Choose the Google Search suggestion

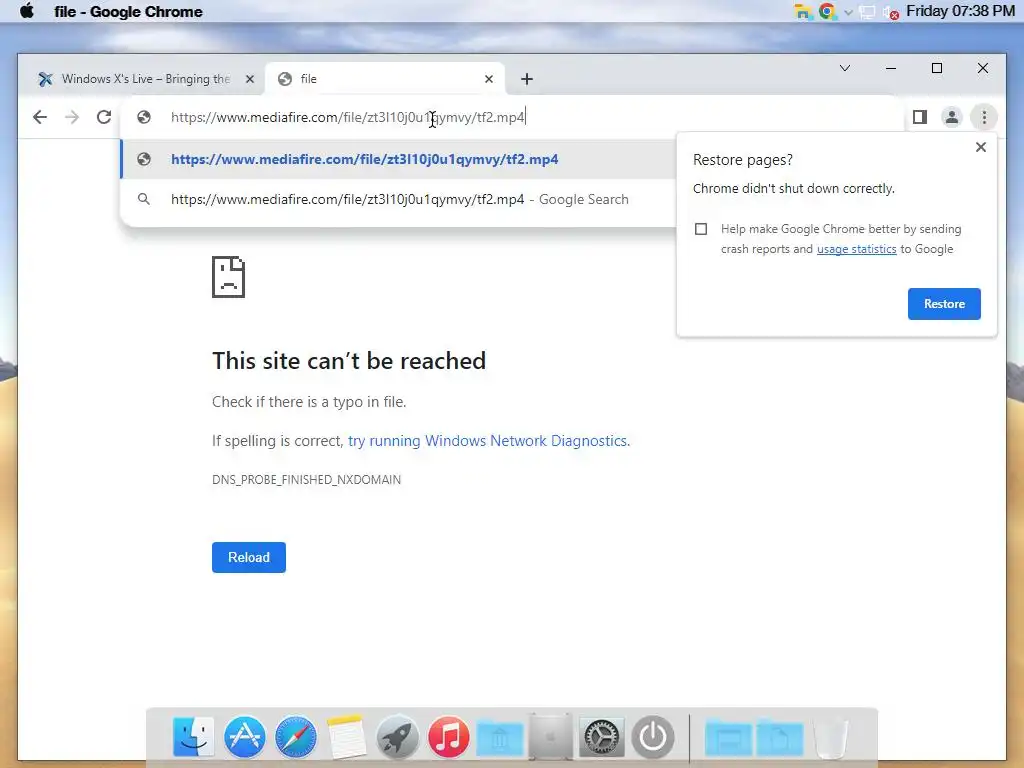point(400,199)
